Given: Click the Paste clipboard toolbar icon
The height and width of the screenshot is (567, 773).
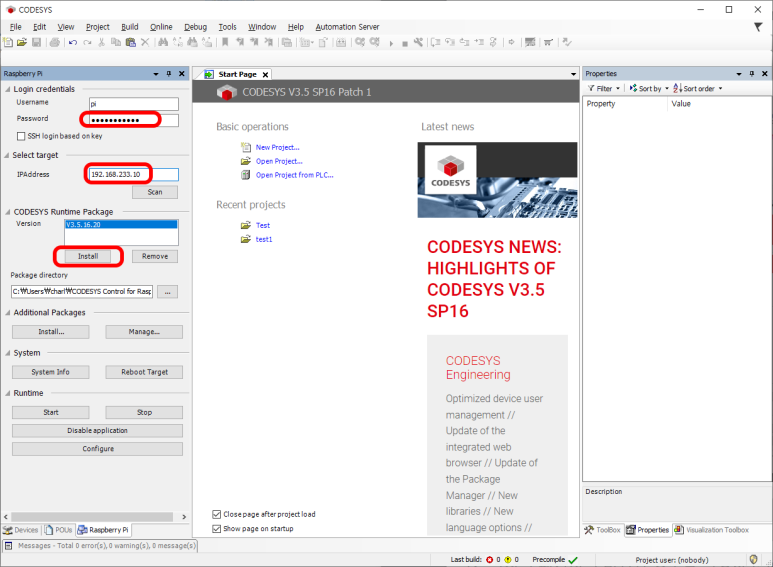Looking at the screenshot, I should 130,43.
